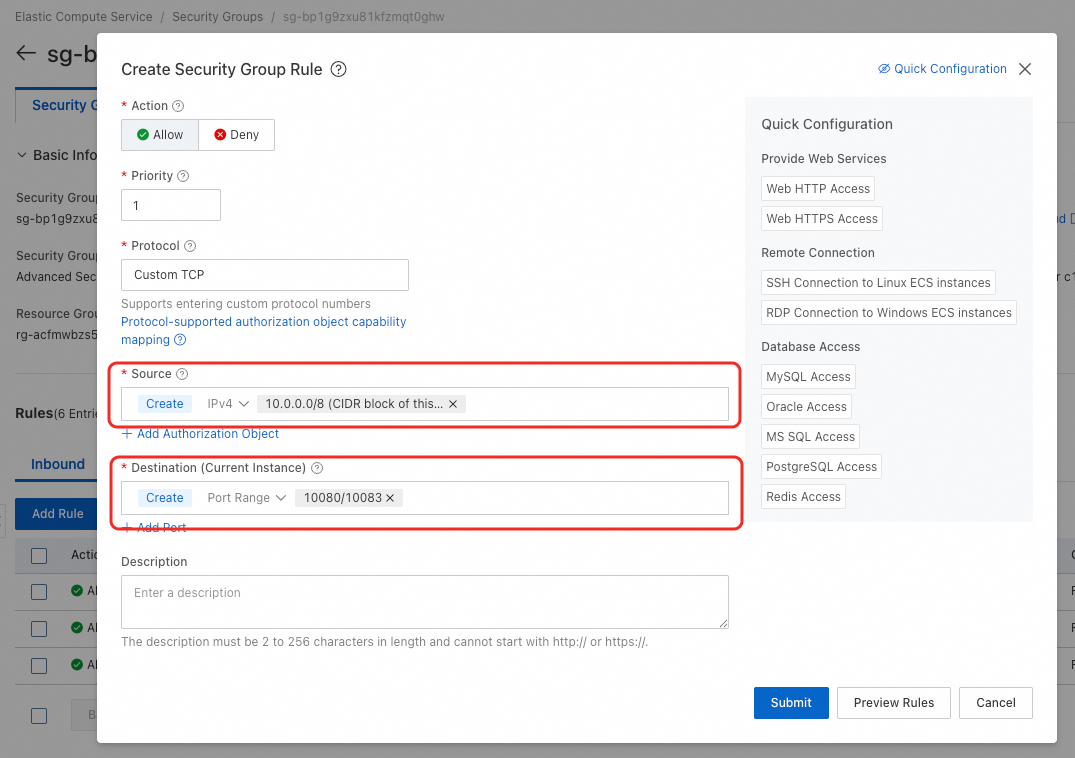Go to Elastic Compute Service breadcrumb
Image resolution: width=1075 pixels, height=758 pixels.
pos(84,16)
